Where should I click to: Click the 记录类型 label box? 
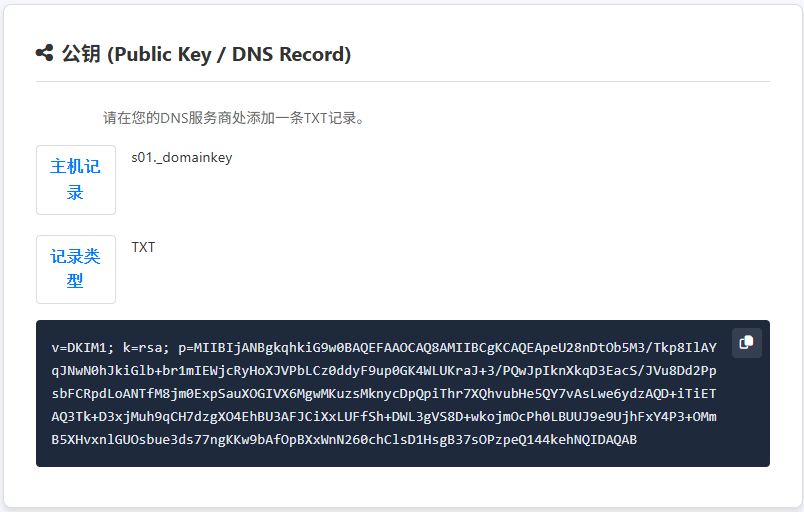(76, 269)
